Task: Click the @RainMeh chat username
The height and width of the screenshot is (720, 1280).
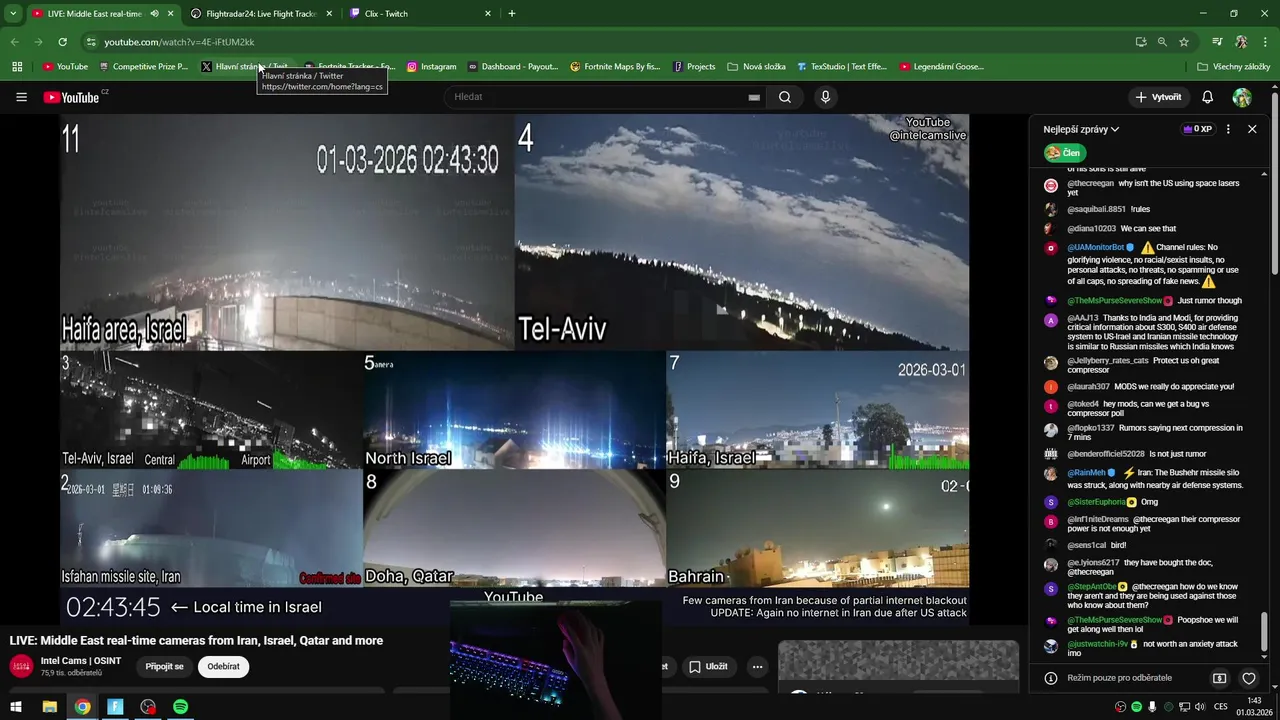Action: [1086, 473]
